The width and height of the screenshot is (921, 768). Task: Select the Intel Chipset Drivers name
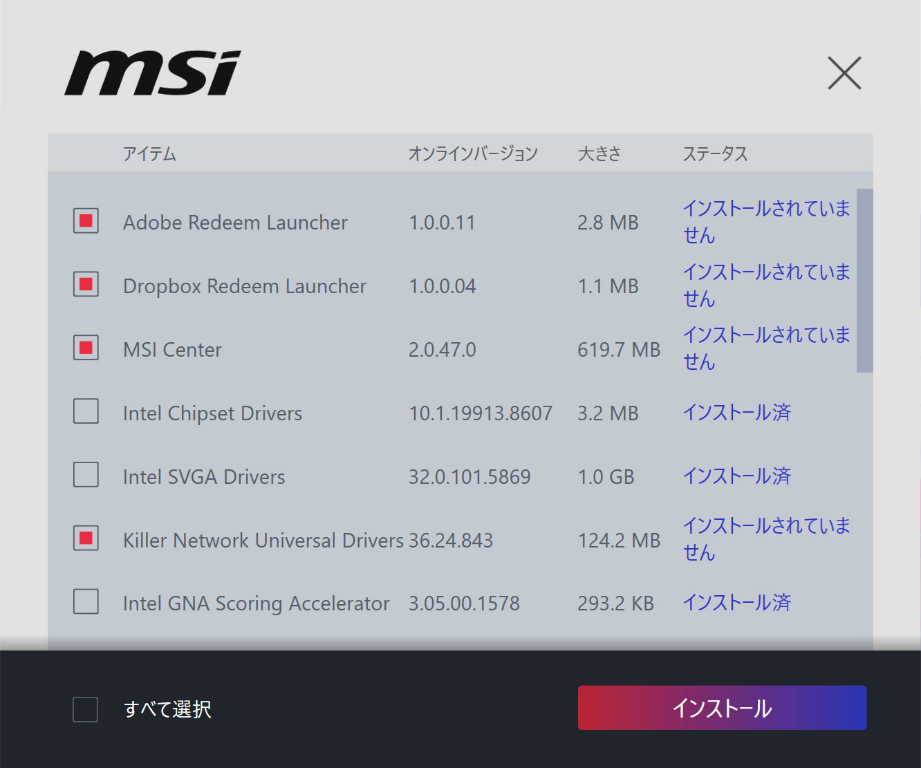212,413
